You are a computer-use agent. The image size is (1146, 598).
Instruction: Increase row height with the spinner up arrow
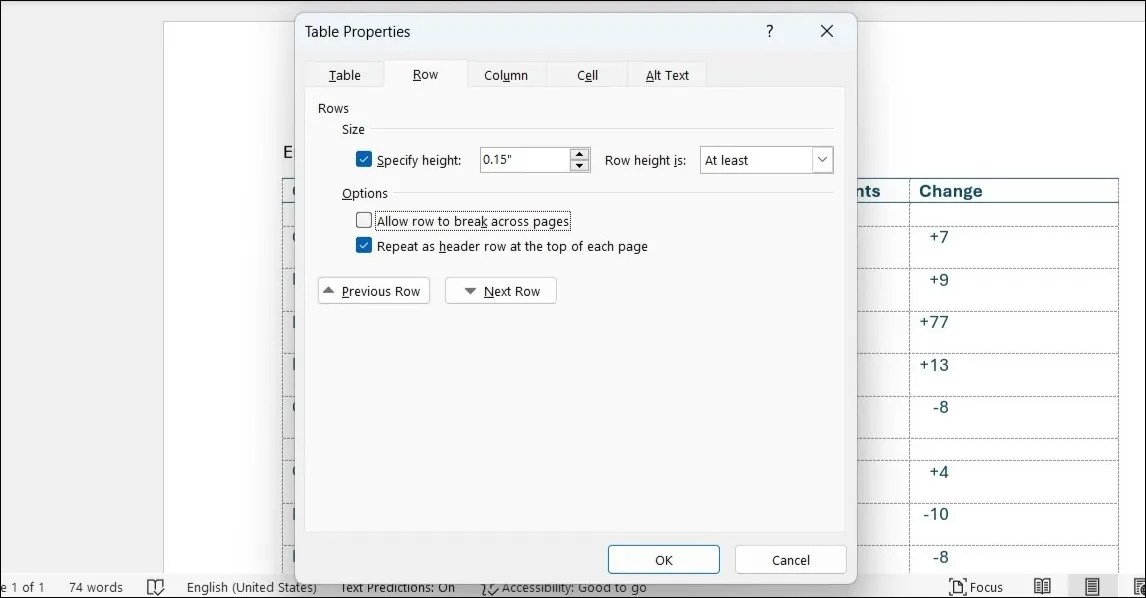[578, 154]
